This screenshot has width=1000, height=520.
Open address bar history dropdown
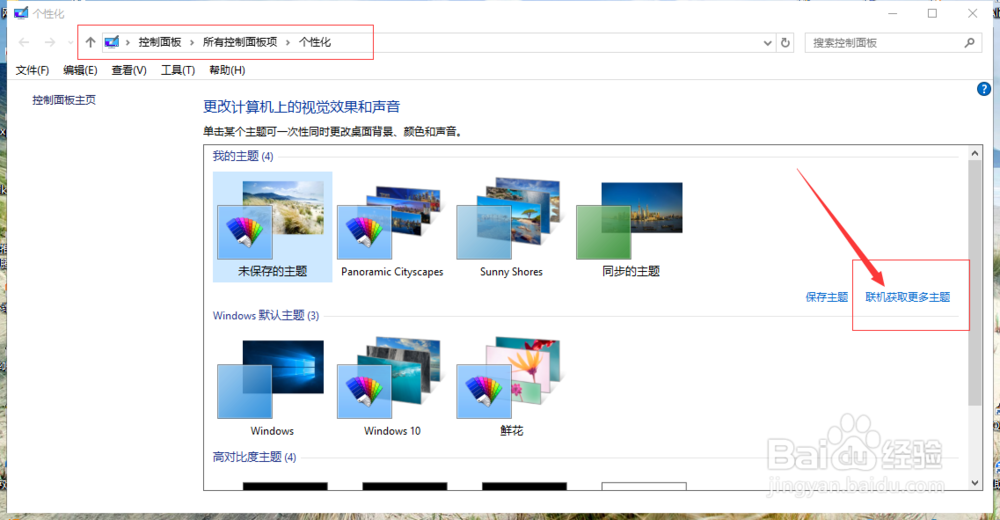[767, 43]
